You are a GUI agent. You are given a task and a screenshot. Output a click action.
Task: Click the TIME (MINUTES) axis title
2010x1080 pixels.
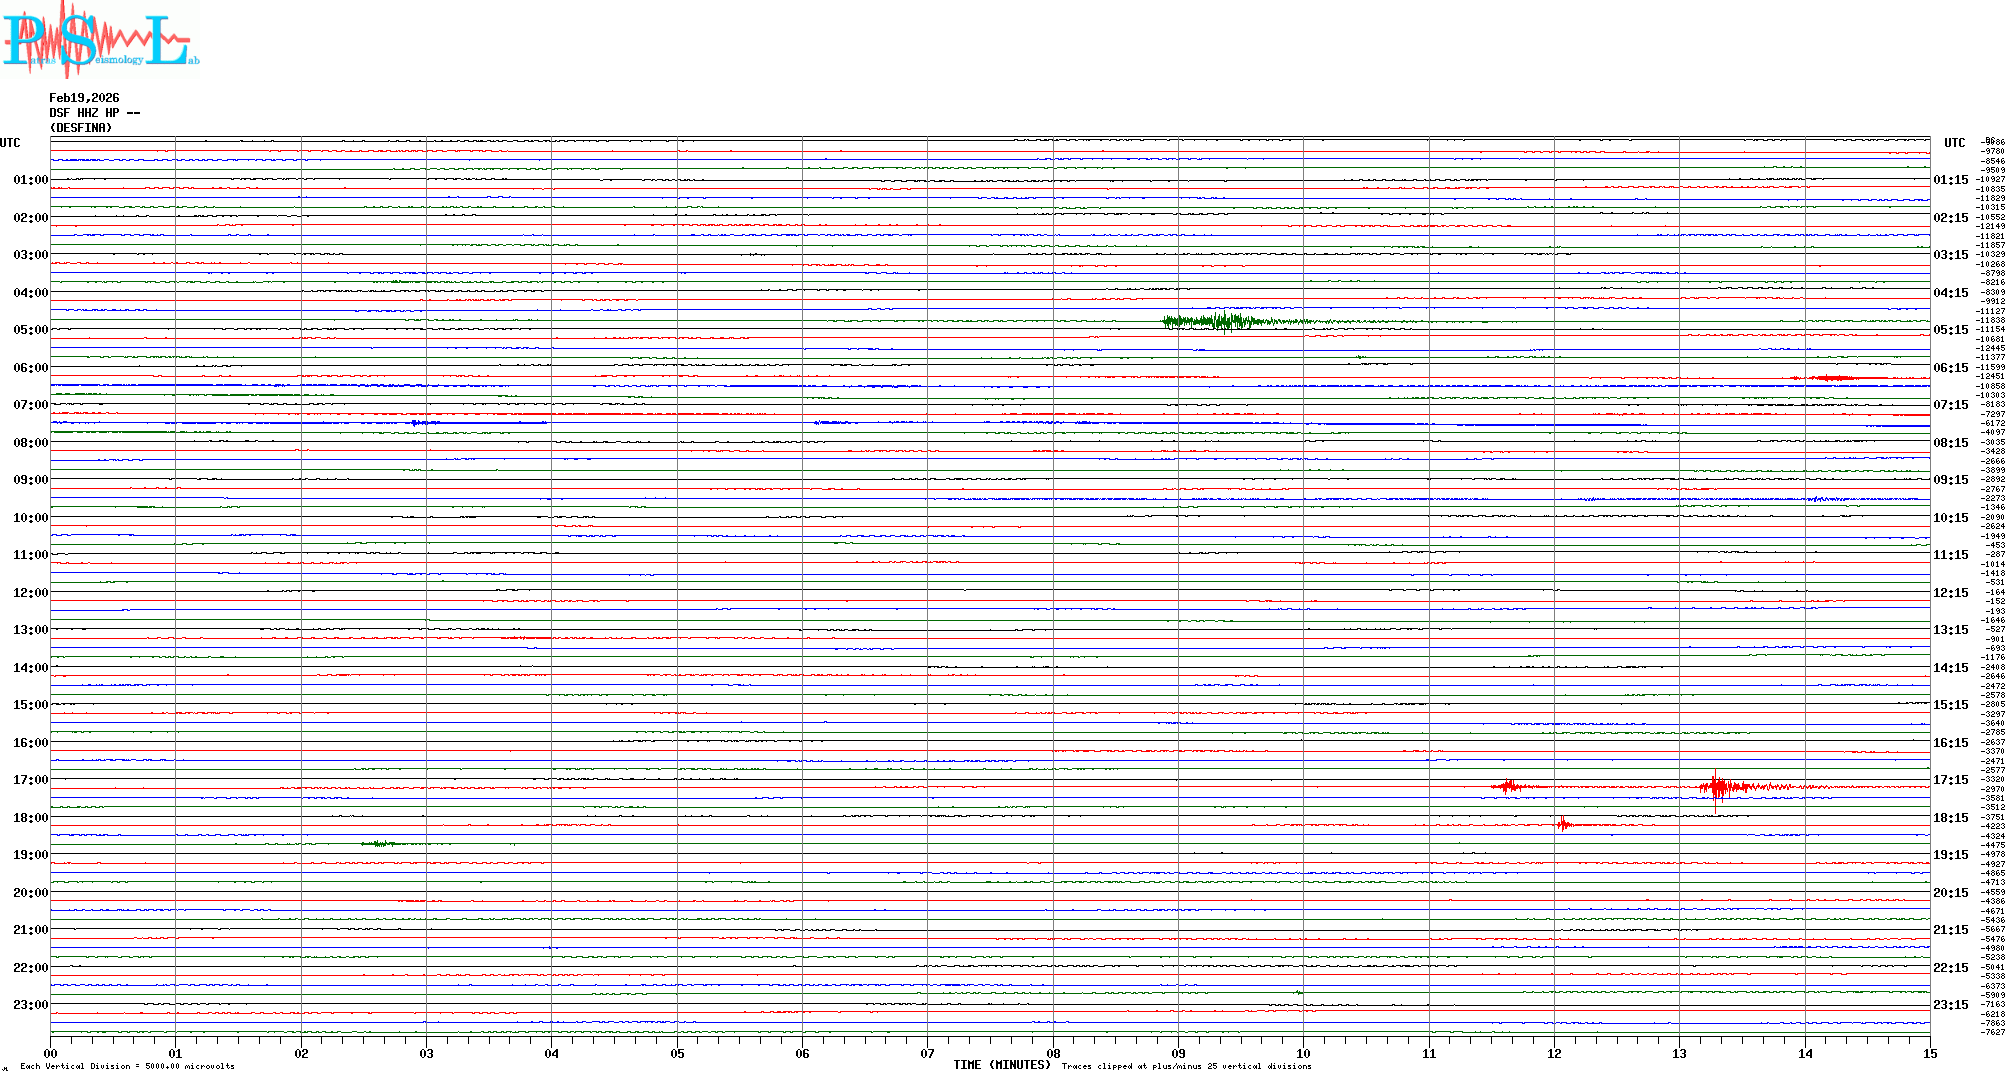coord(1001,1065)
